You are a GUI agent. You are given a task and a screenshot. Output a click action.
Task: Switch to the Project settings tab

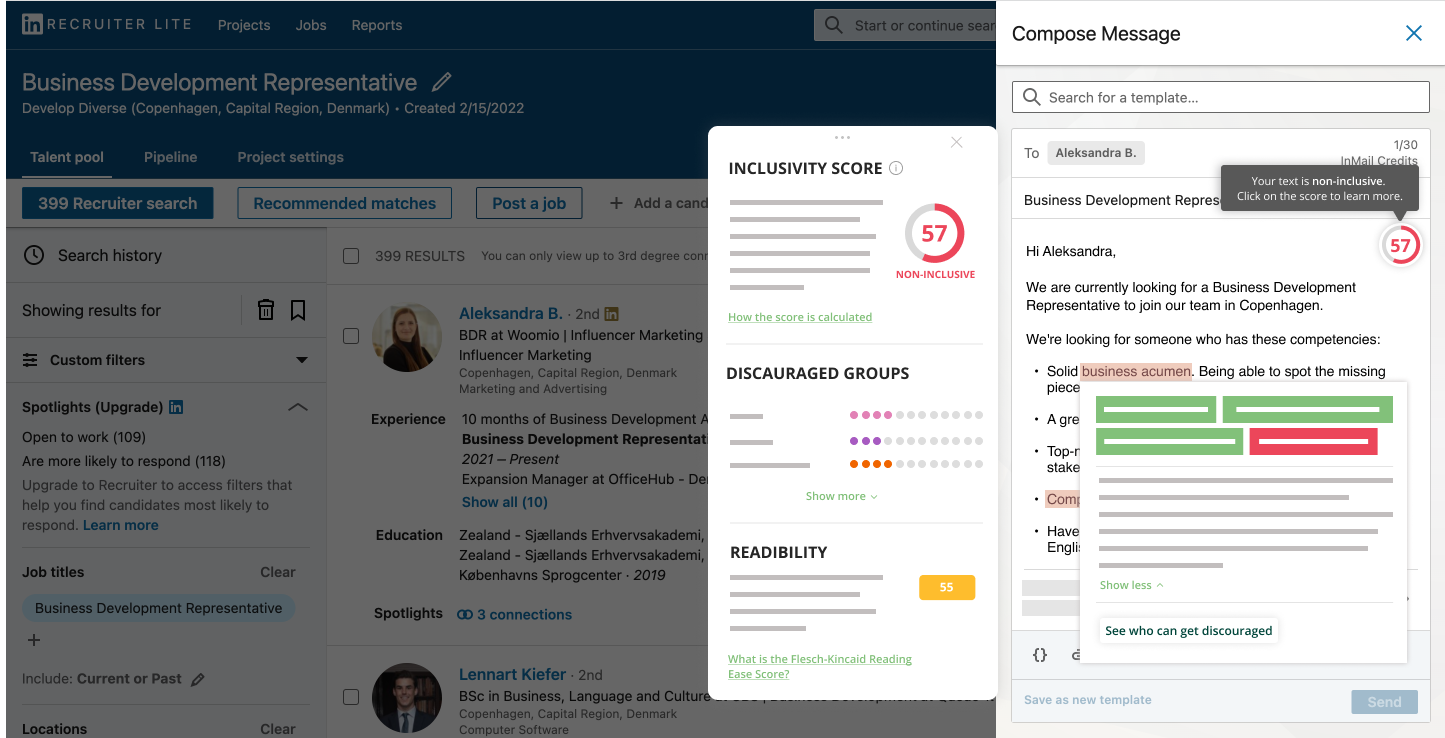click(290, 157)
